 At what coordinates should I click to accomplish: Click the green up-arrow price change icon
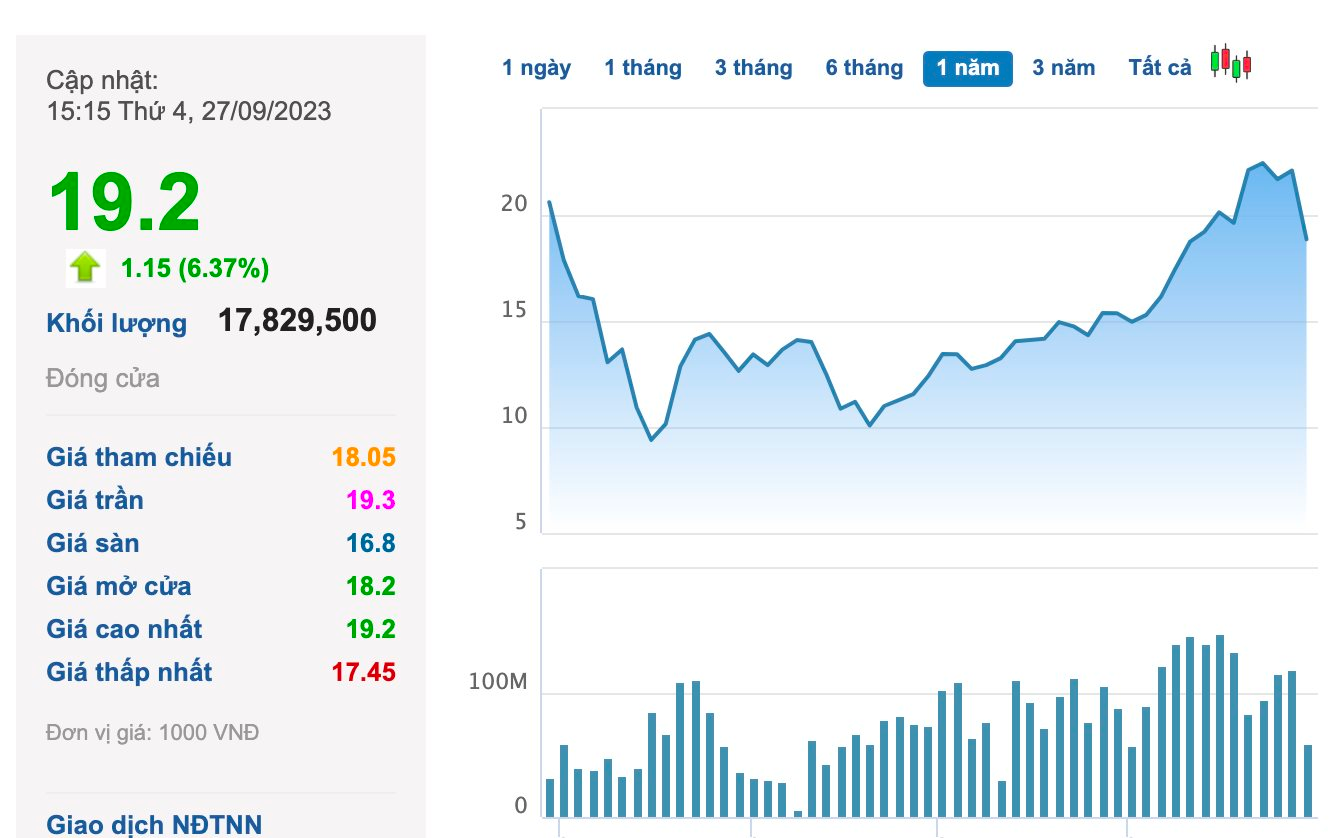click(x=86, y=267)
